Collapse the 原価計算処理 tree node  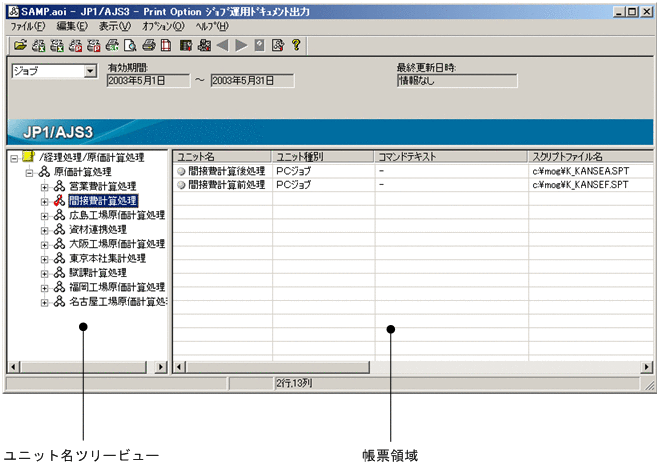tap(30, 172)
